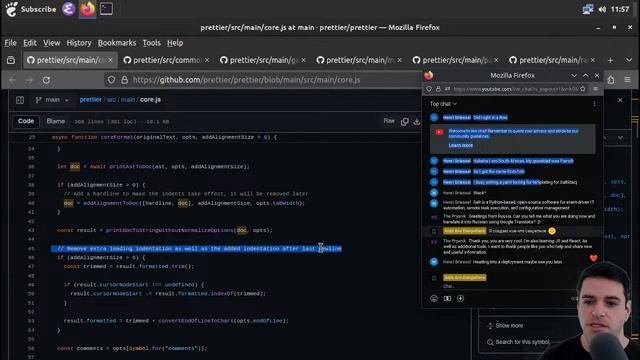Open the Help menu
Viewport: 640px width, 360px height.
(175, 43)
